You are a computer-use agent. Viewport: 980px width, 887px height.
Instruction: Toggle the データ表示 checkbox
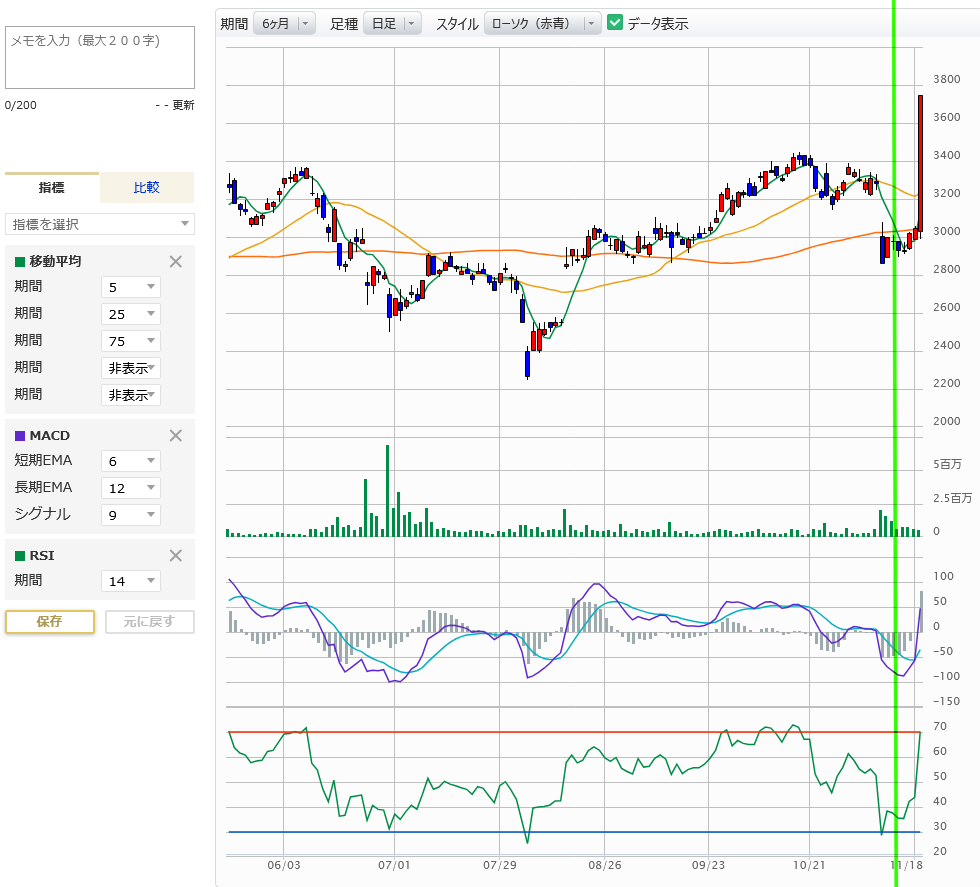616,23
